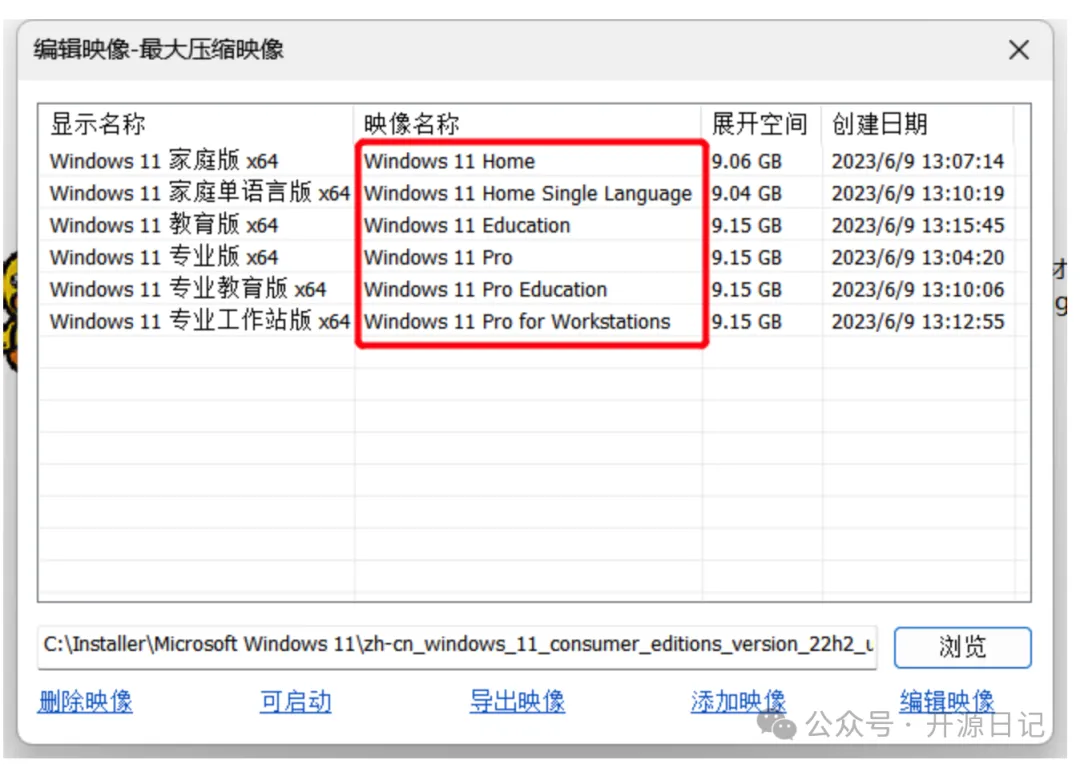The image size is (1080, 768).
Task: Select the Windows 11 家庭版 x64 row
Action: pos(164,161)
